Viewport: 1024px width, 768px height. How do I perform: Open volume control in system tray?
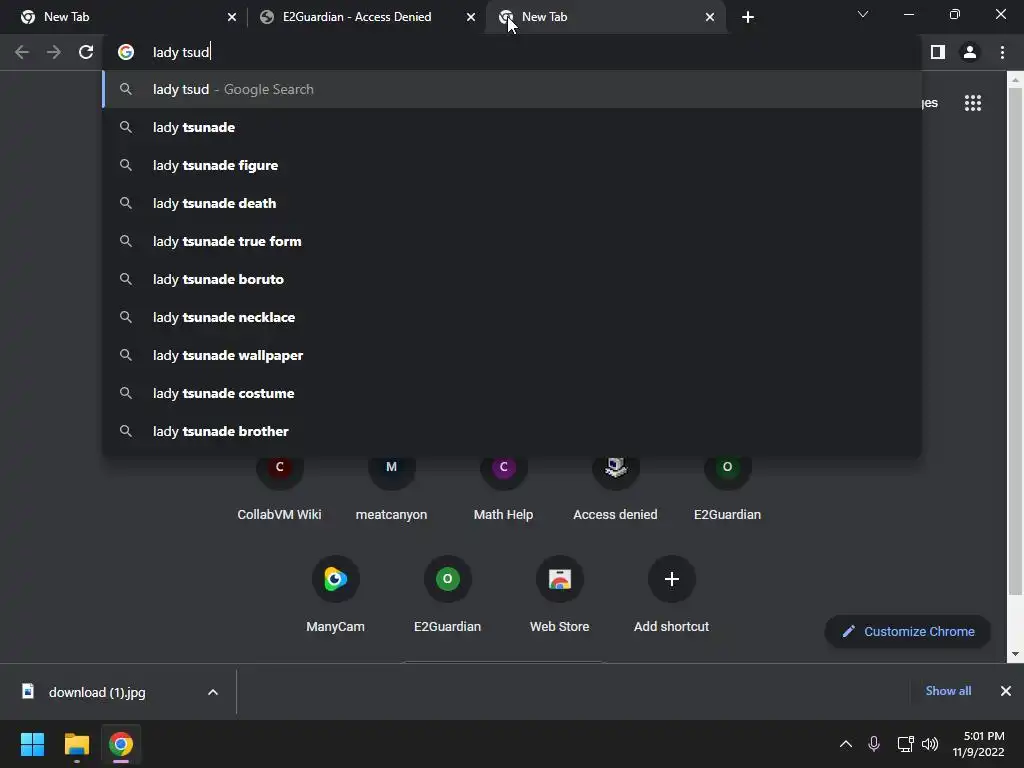[x=930, y=744]
